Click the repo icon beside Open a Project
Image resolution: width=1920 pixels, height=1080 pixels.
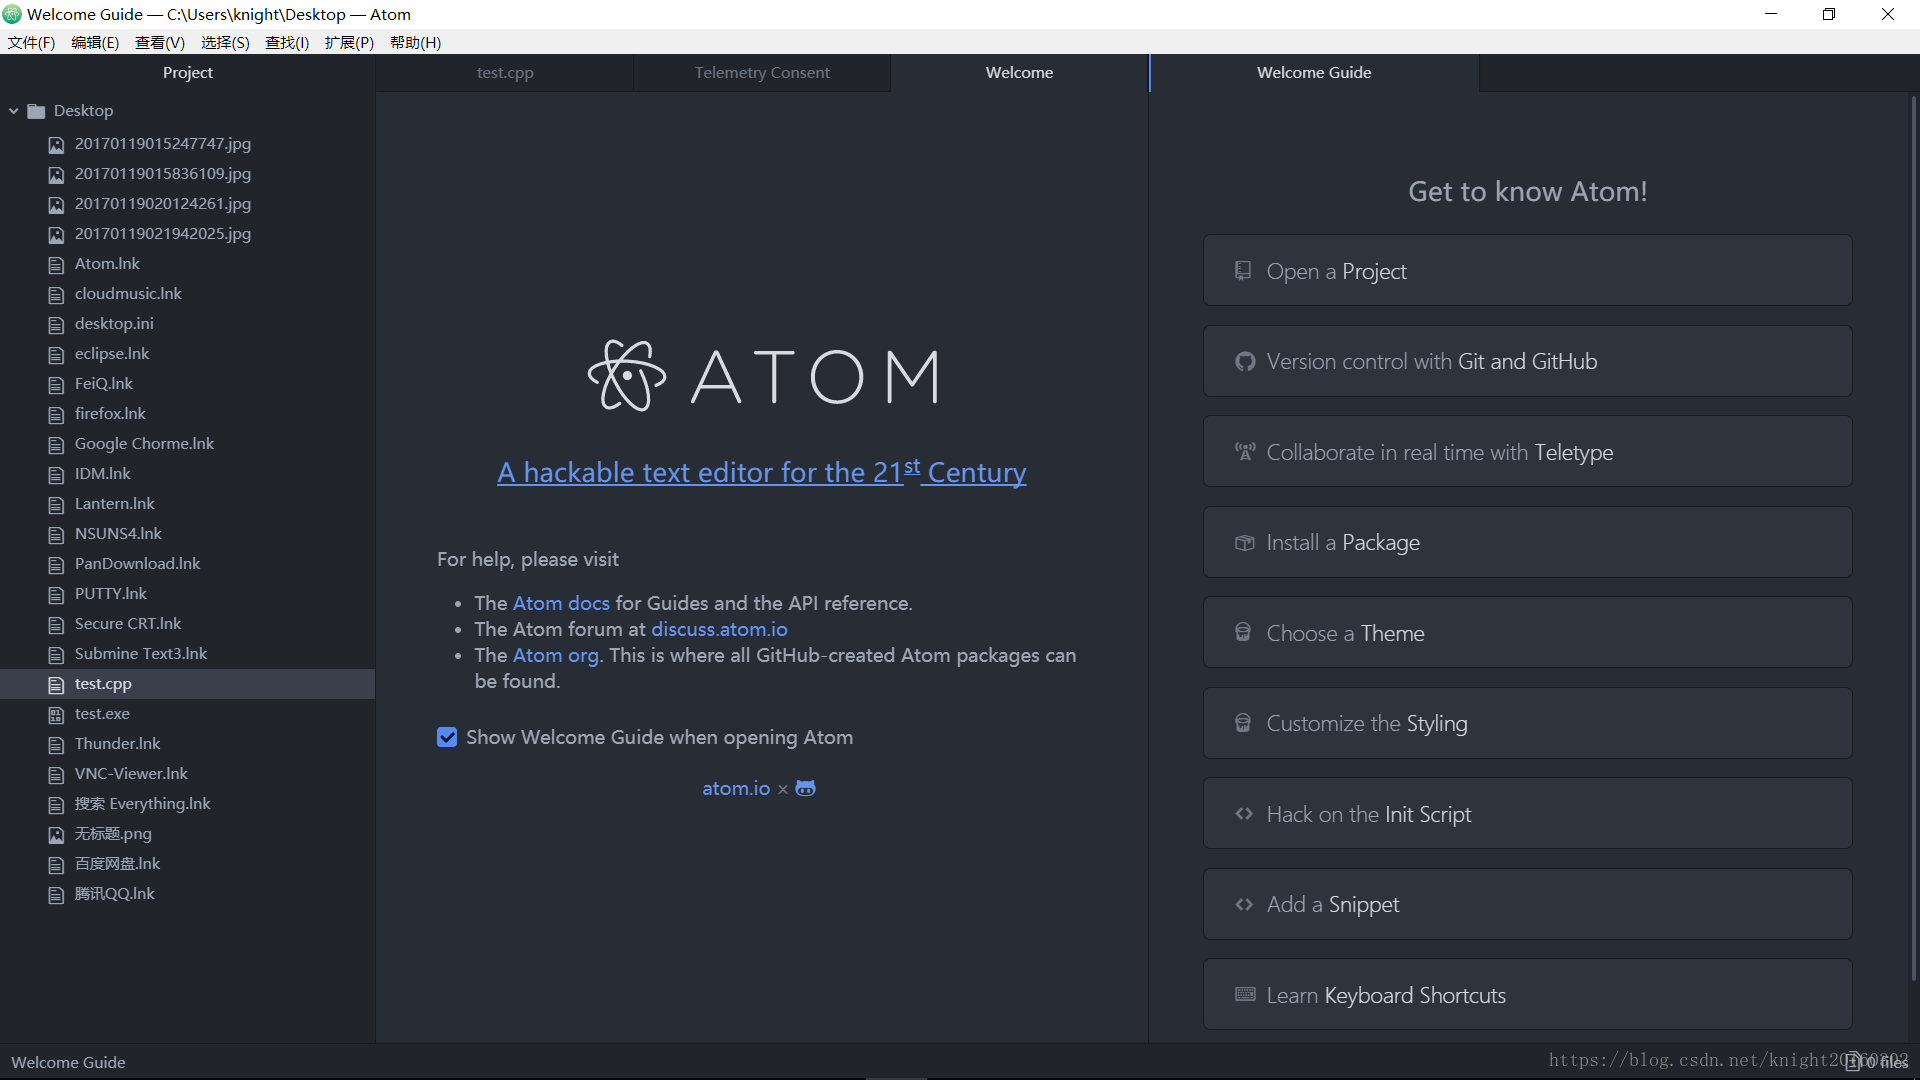[1243, 271]
